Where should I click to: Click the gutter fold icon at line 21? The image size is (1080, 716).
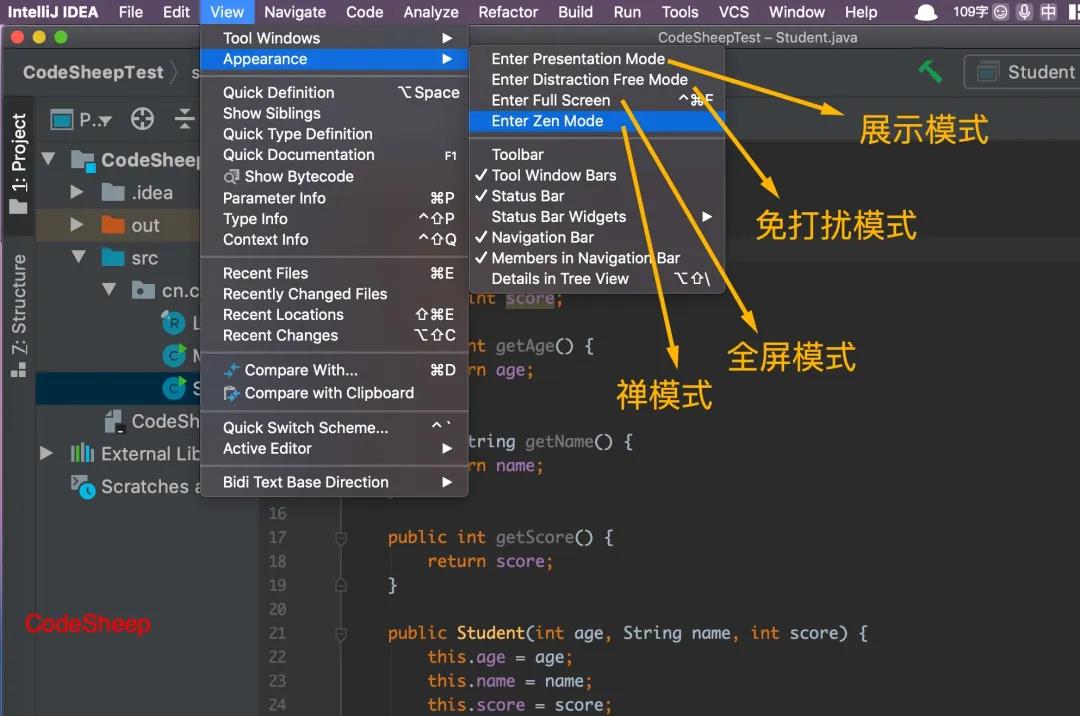pyautogui.click(x=340, y=633)
